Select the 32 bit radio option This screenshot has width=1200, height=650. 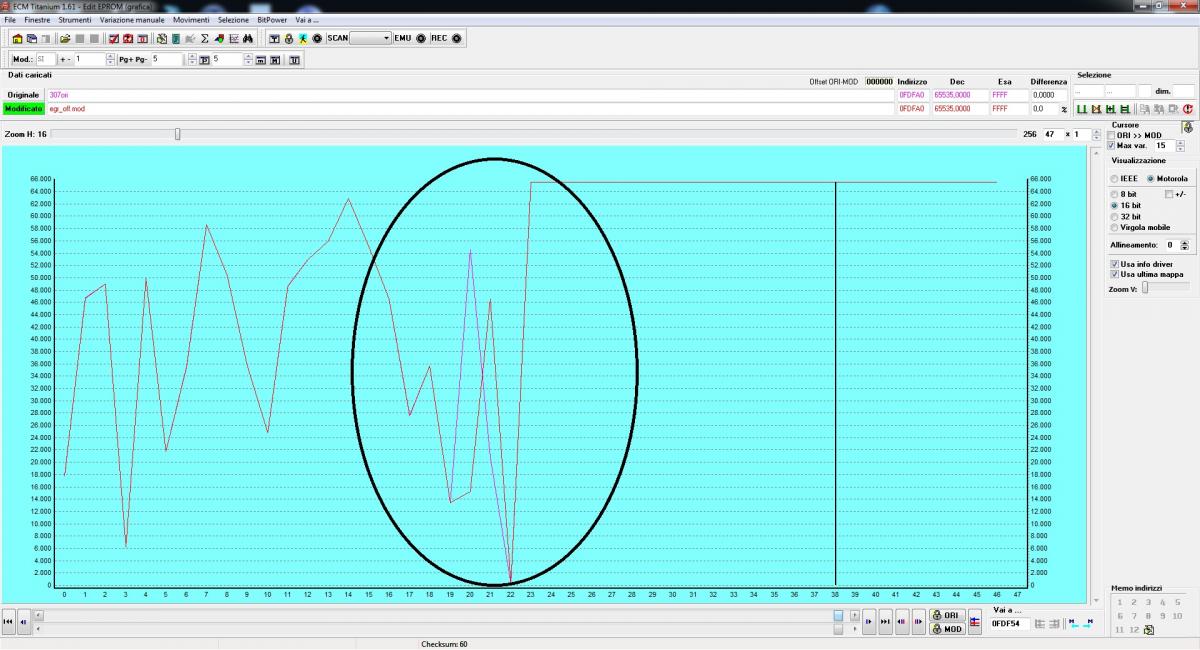coord(1114,216)
